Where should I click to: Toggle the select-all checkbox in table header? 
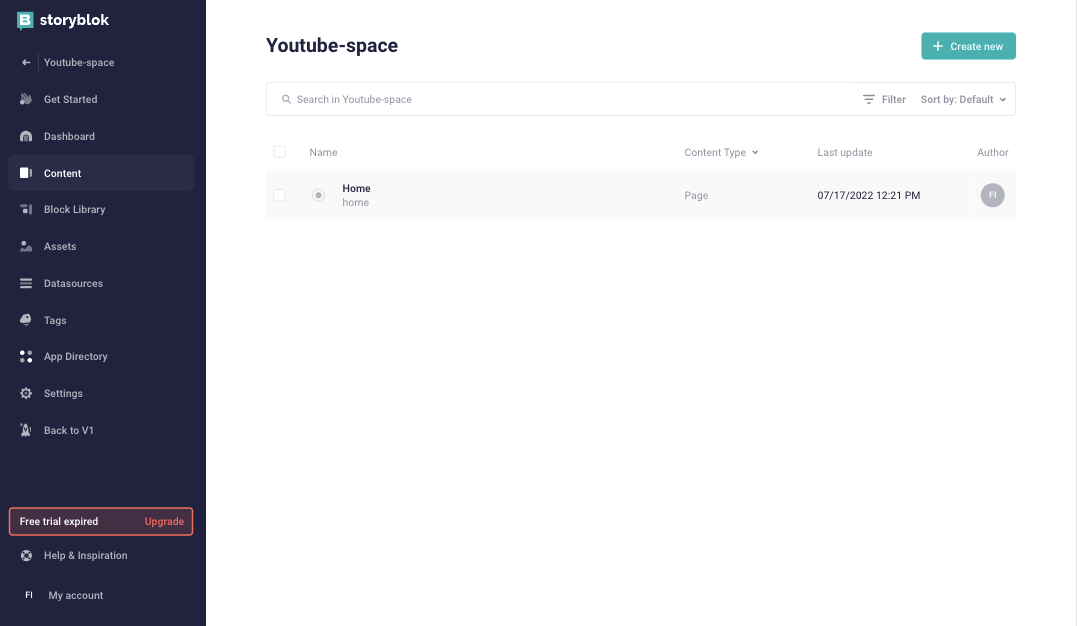click(280, 152)
